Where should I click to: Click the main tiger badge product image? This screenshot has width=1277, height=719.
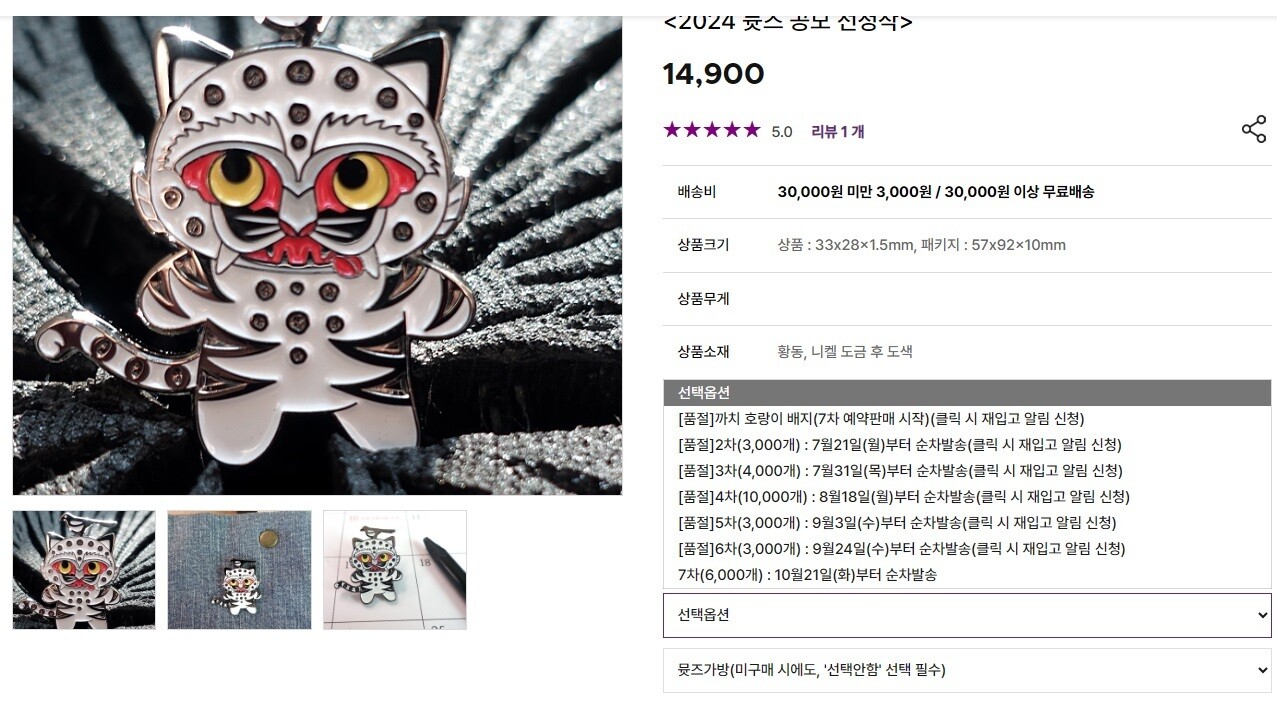coord(317,255)
